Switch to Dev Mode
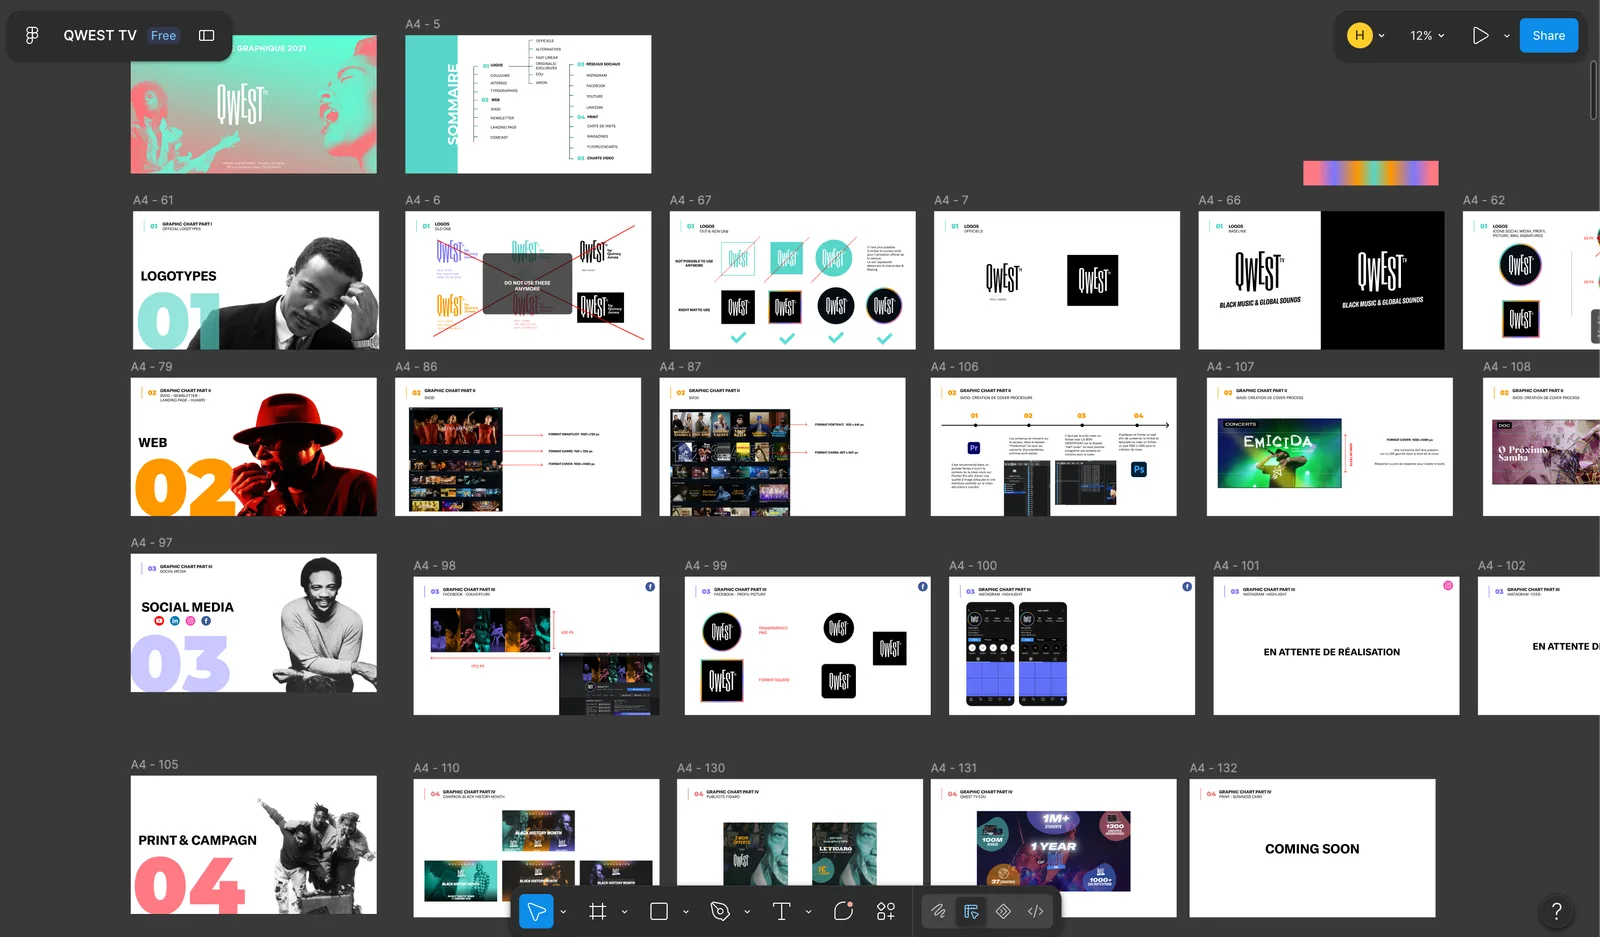1600x937 pixels. (x=1004, y=911)
